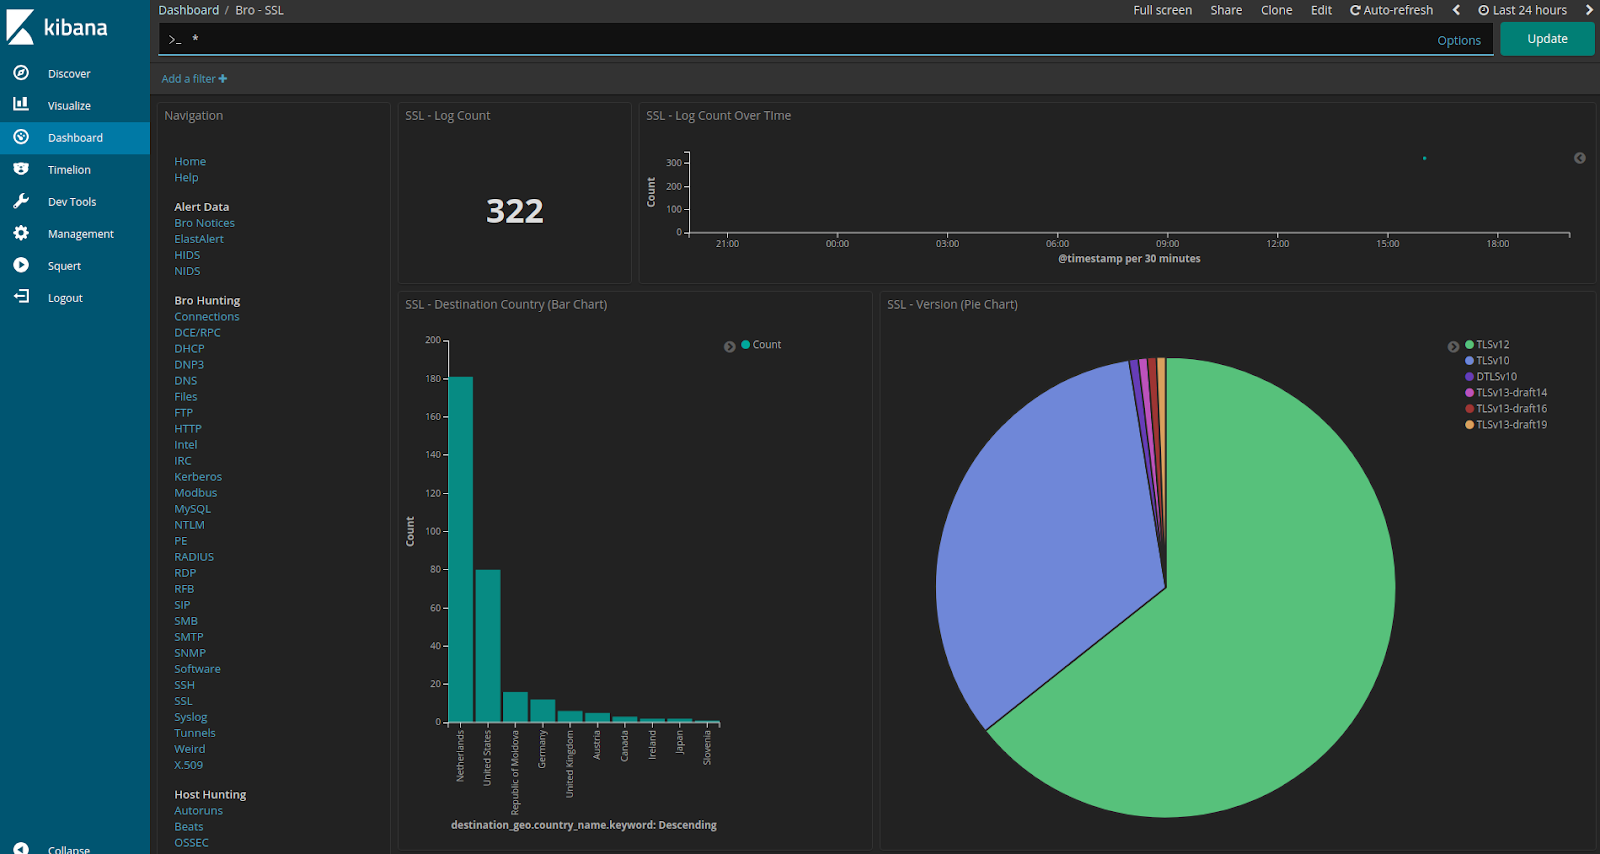The width and height of the screenshot is (1600, 854).
Task: Step time range backward with left chevron
Action: 1456,10
